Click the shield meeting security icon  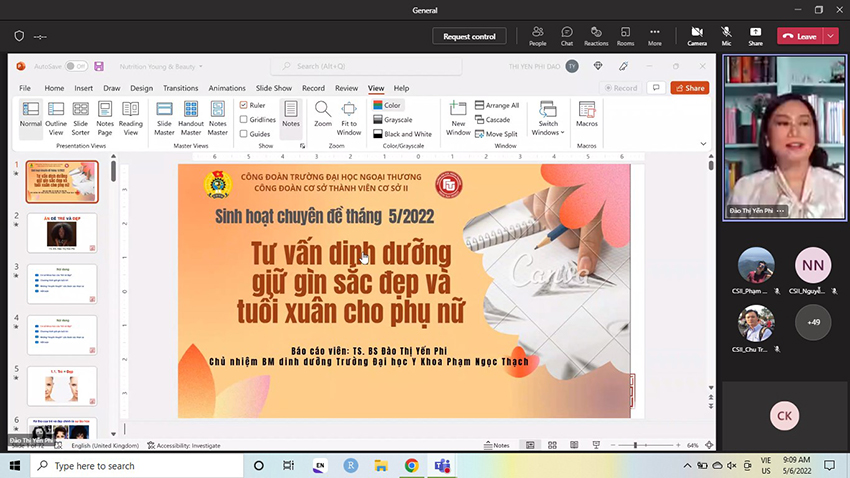(19, 36)
